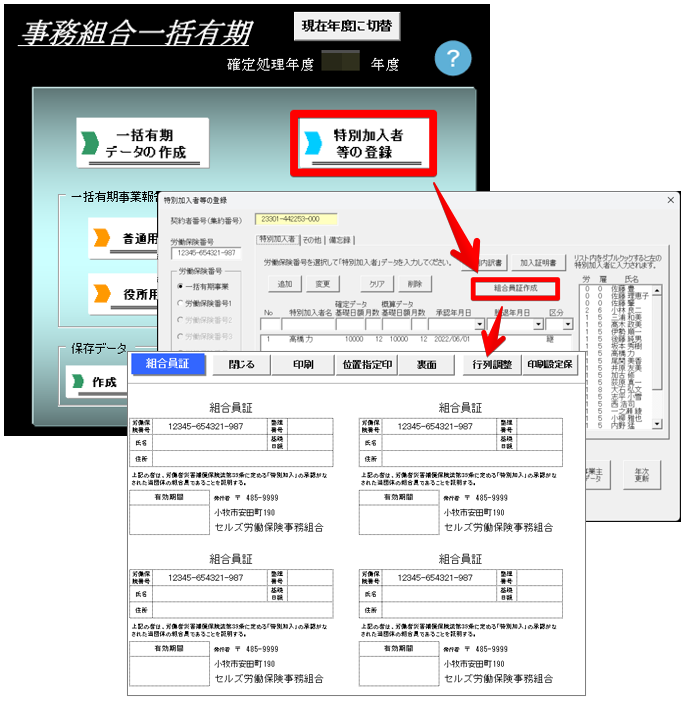Click the orange arrow beside 普通用

coord(102,238)
